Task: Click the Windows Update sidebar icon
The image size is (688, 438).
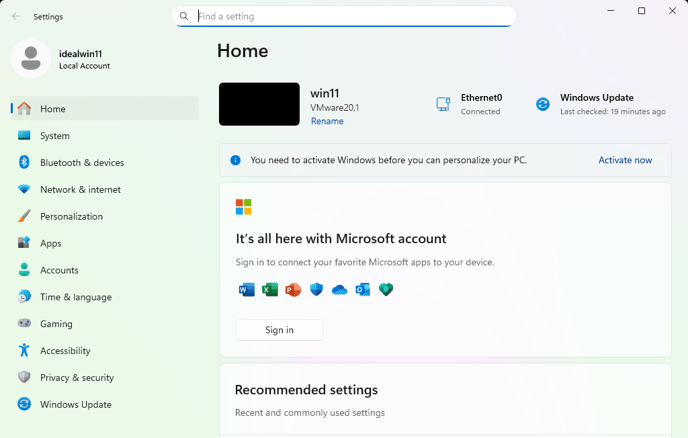Action: point(24,404)
